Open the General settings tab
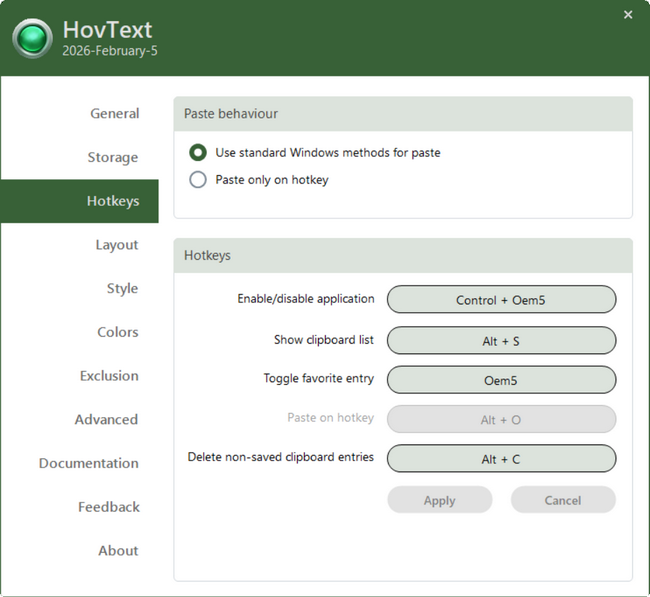The image size is (650, 597). point(114,114)
